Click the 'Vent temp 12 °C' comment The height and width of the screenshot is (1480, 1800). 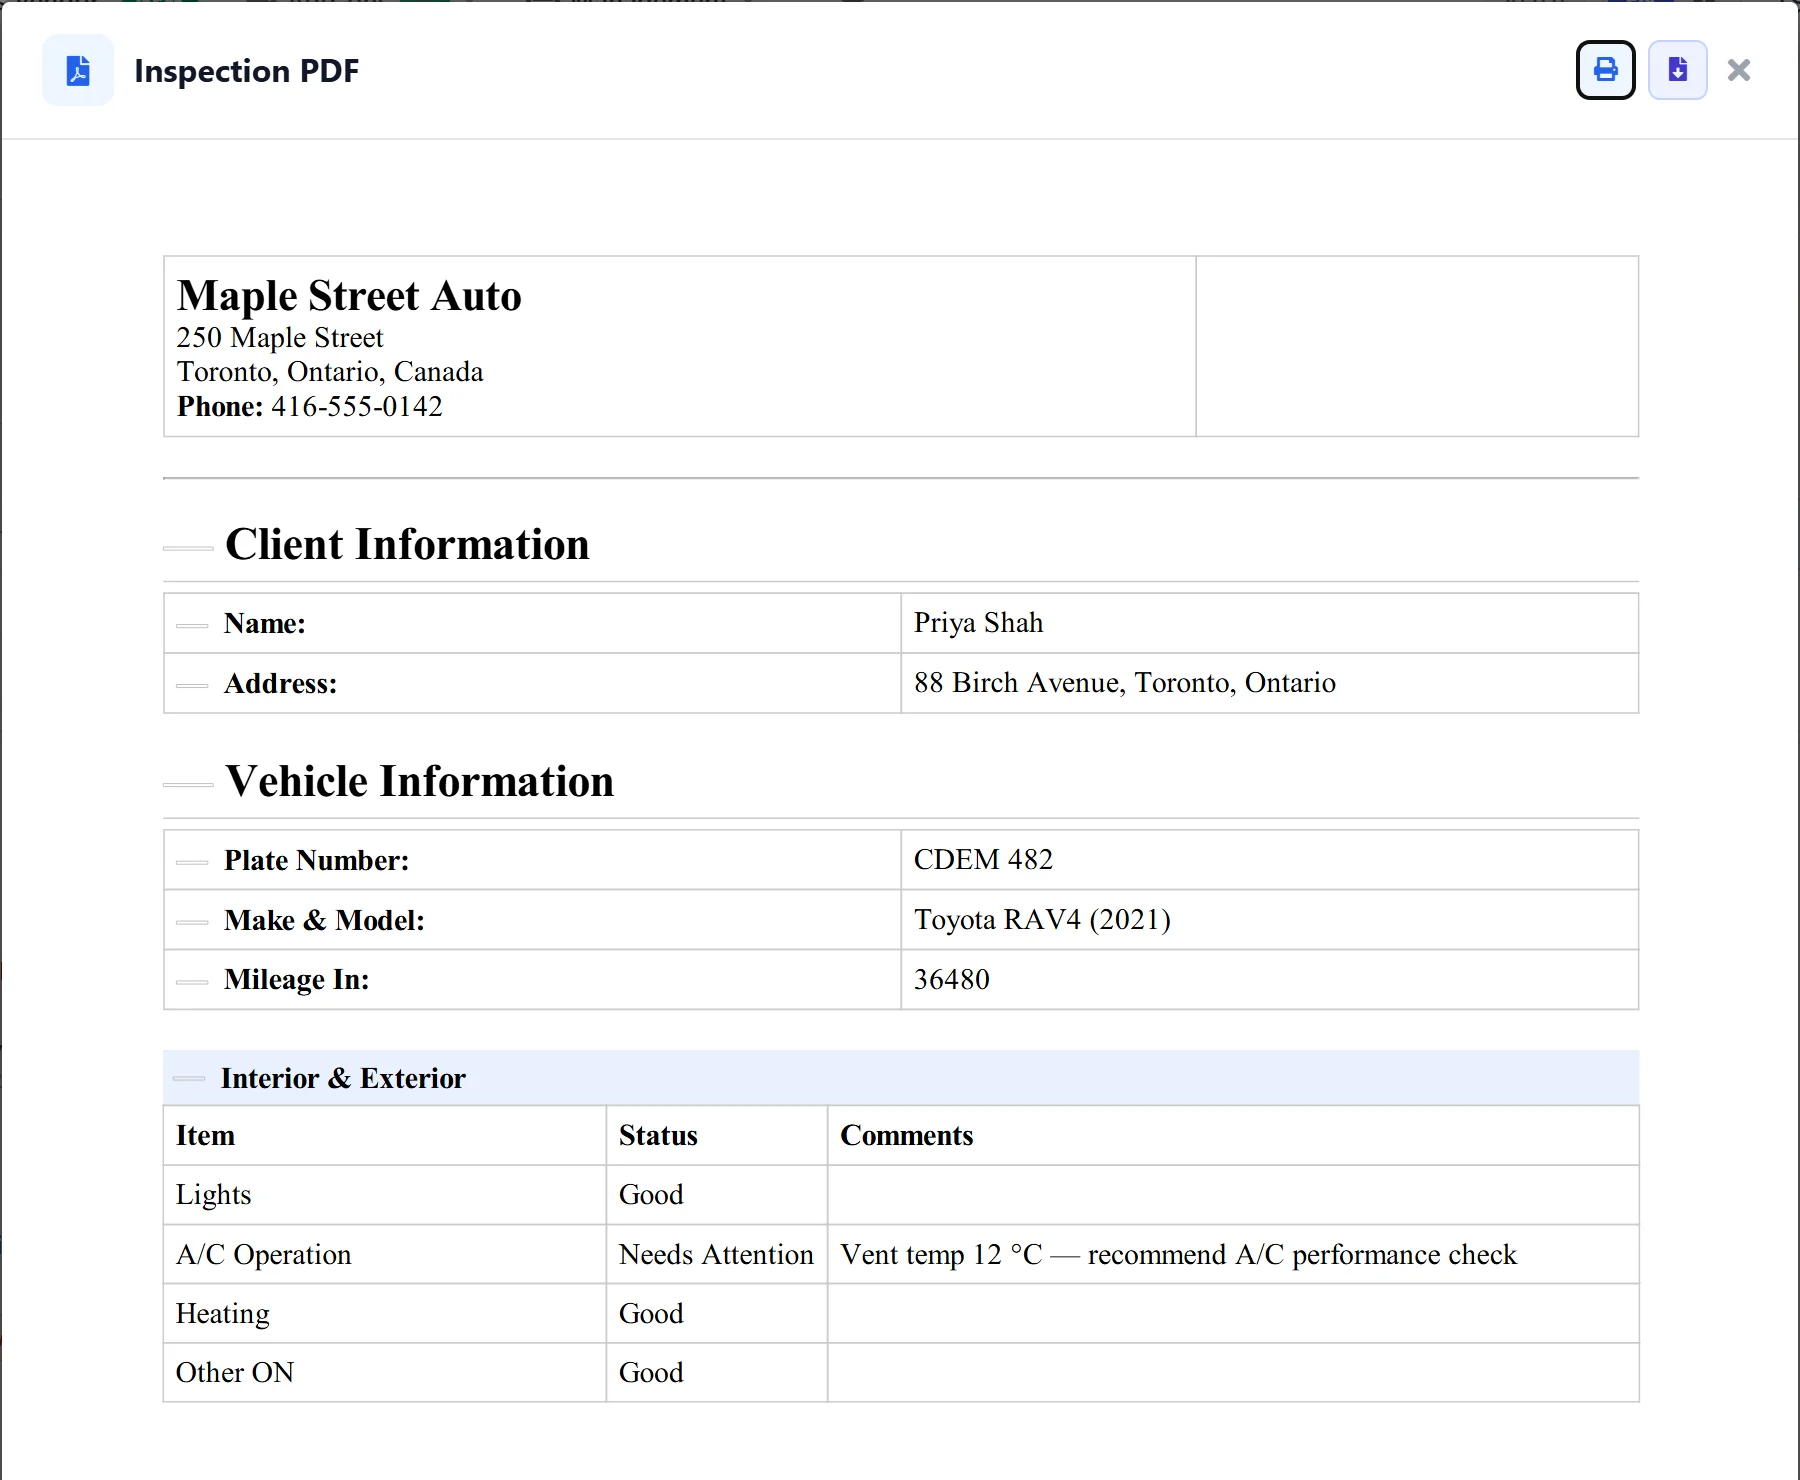coord(1233,1254)
